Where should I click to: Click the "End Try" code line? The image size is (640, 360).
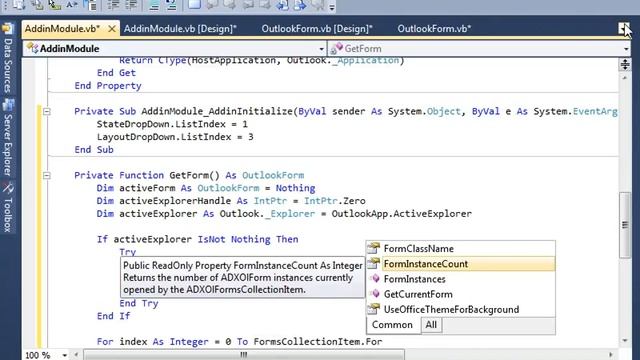coord(139,303)
